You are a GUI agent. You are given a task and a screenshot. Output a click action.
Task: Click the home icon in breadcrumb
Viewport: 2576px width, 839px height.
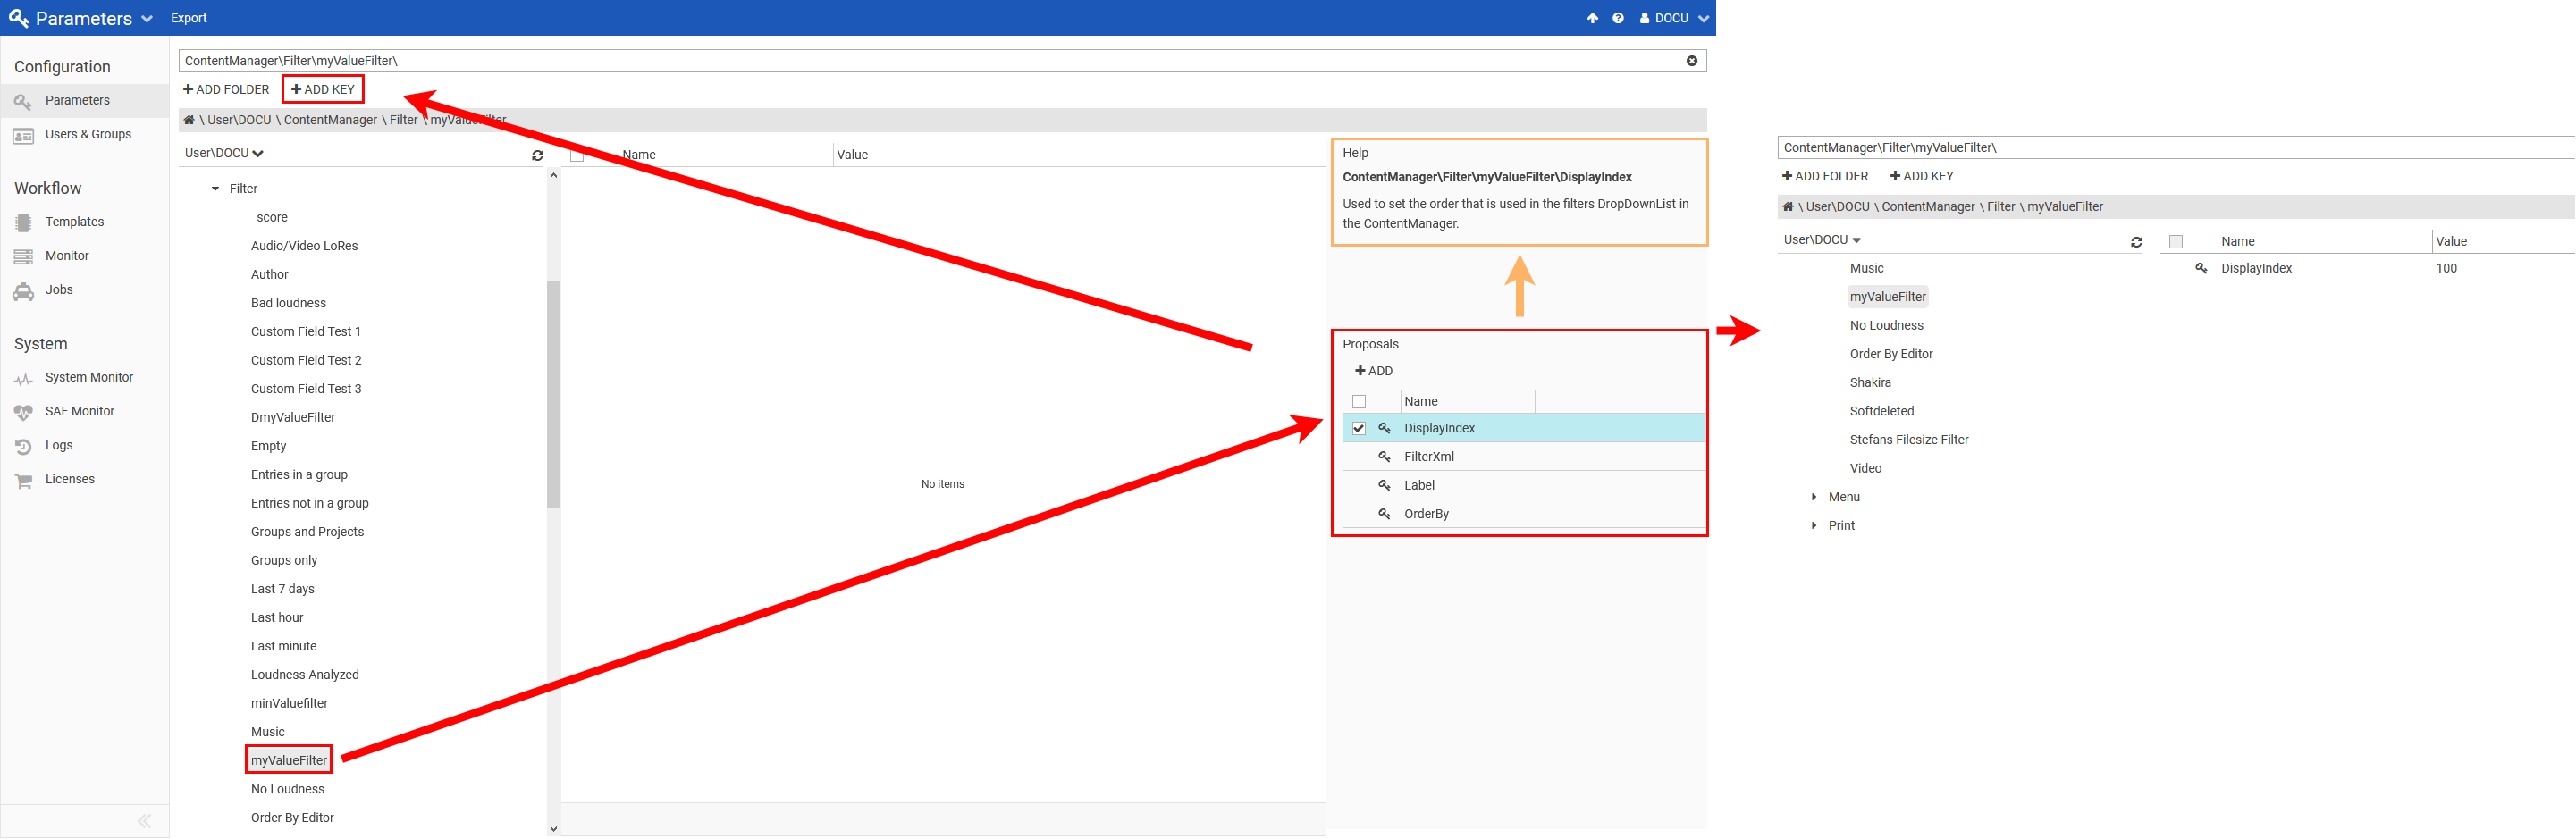189,120
